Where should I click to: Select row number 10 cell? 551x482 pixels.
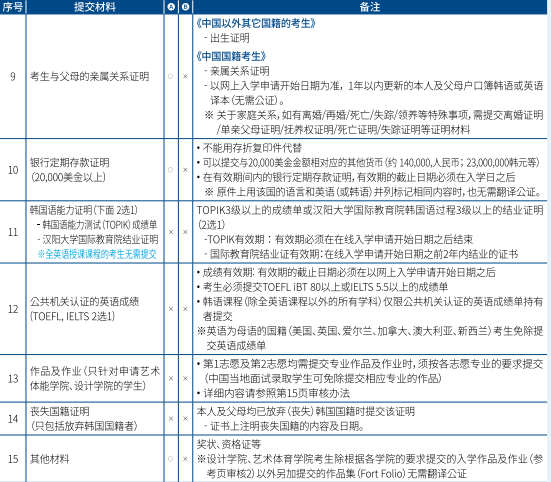(13, 170)
